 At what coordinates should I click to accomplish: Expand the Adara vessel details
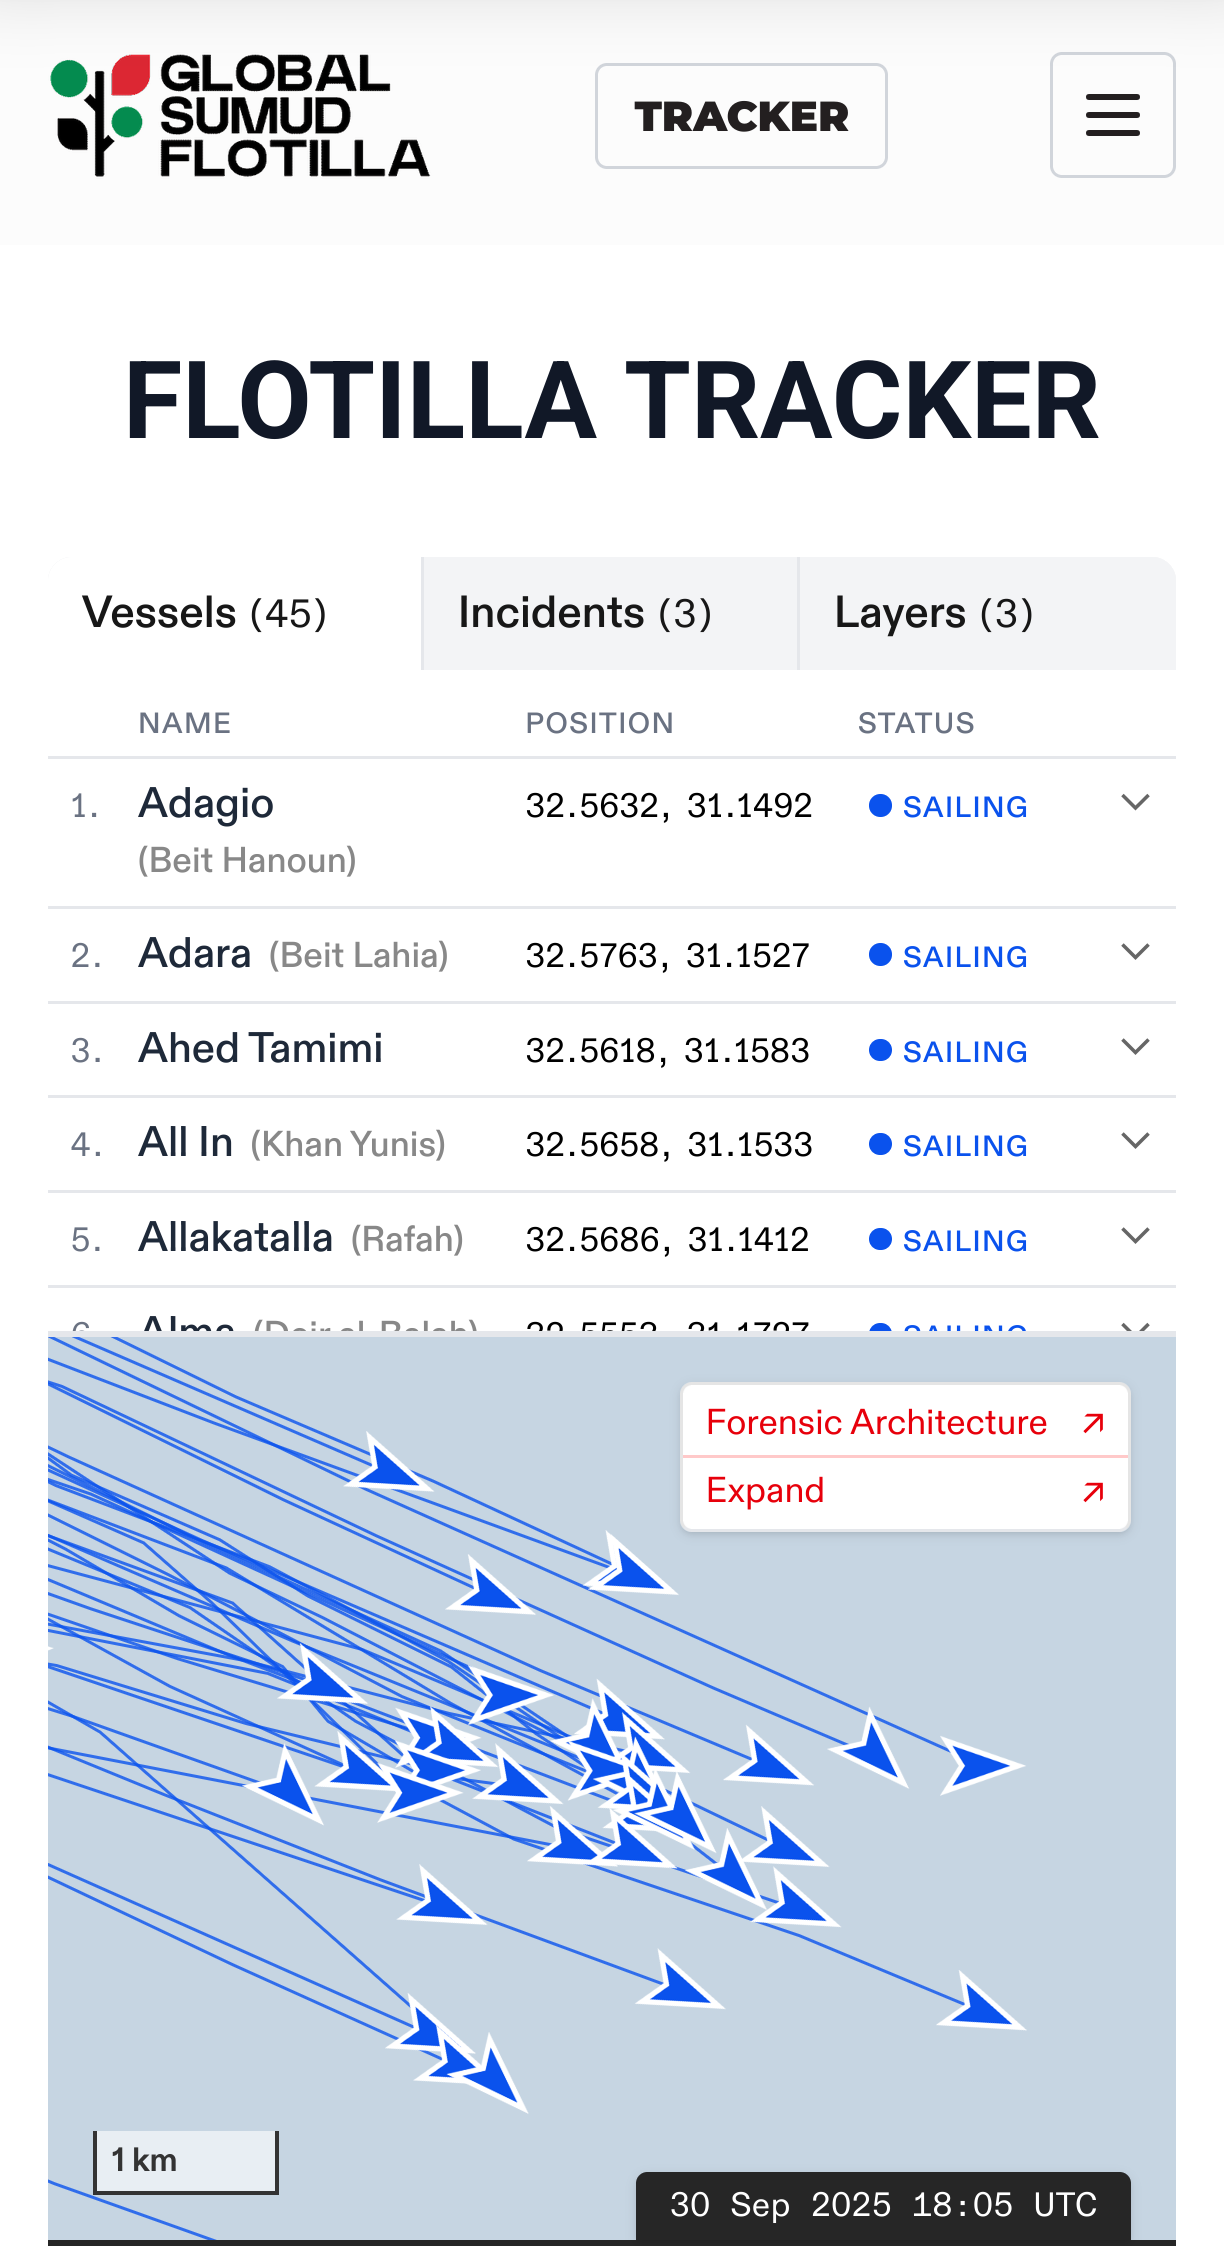1135,953
